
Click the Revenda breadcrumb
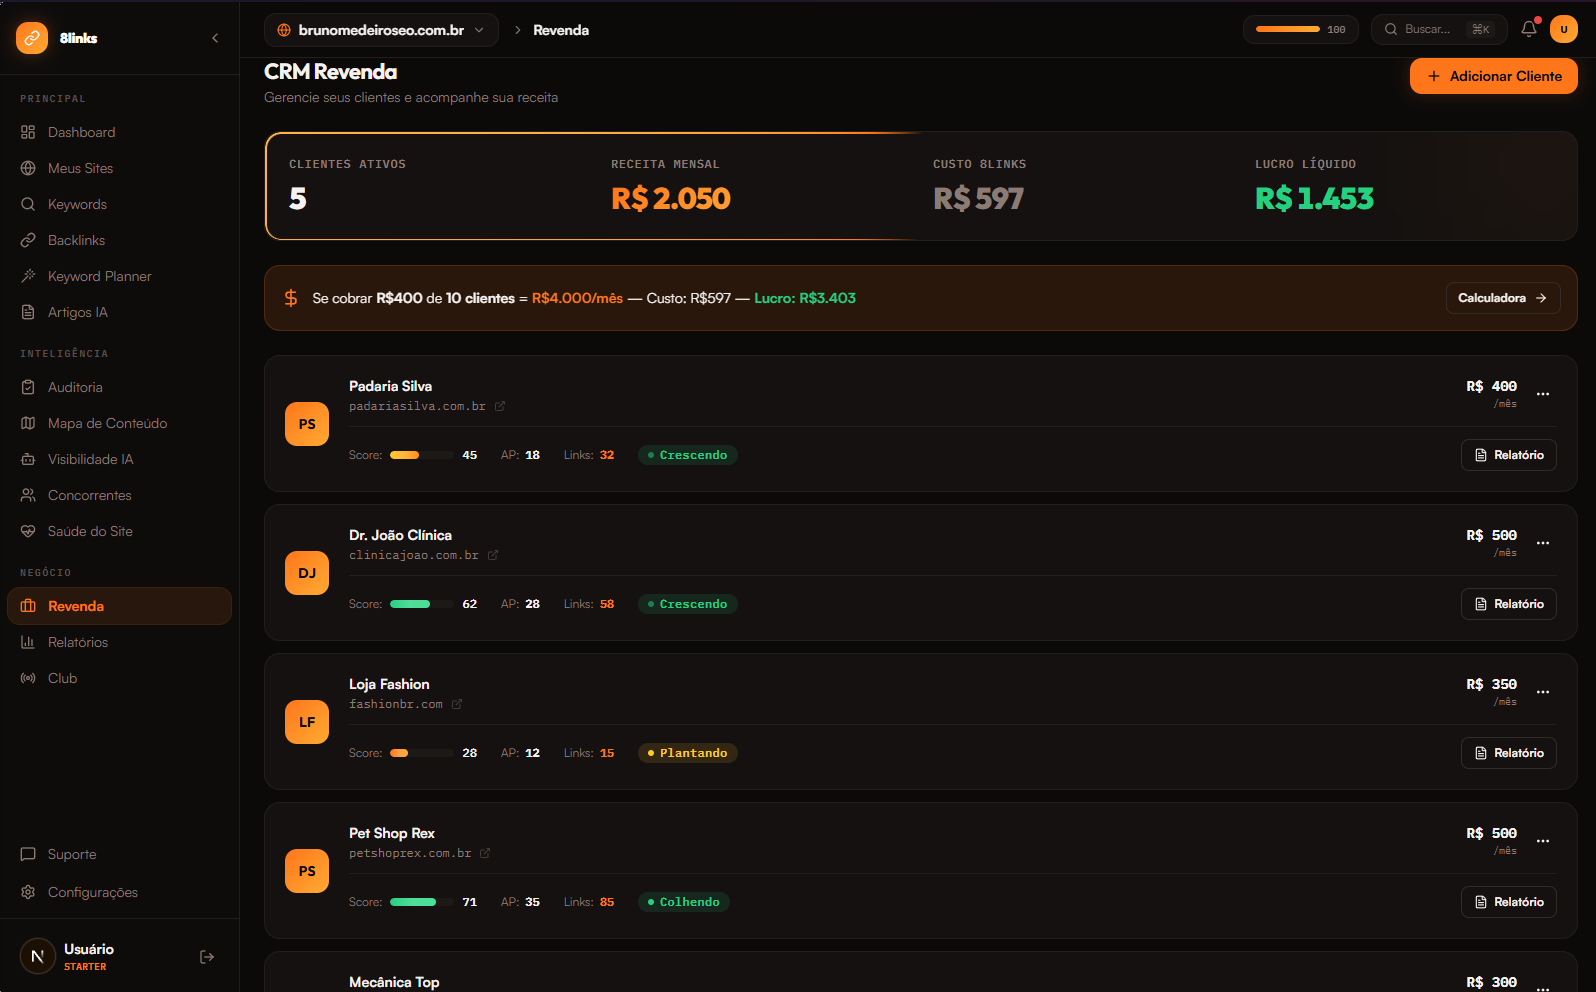pyautogui.click(x=561, y=30)
